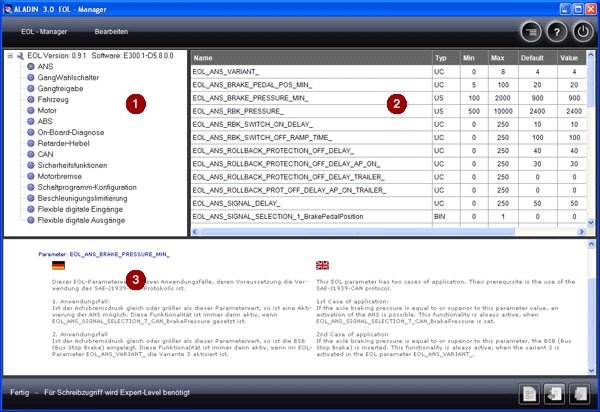The height and width of the screenshot is (412, 600).
Task: Sort table by Default column header
Action: [537, 58]
